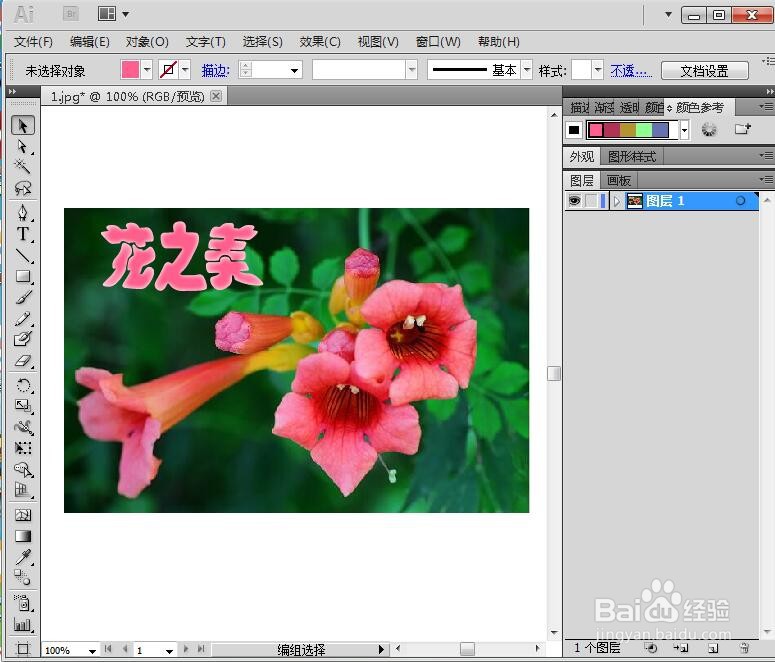Switch to the 画板 tab
The height and width of the screenshot is (662, 775).
[618, 180]
